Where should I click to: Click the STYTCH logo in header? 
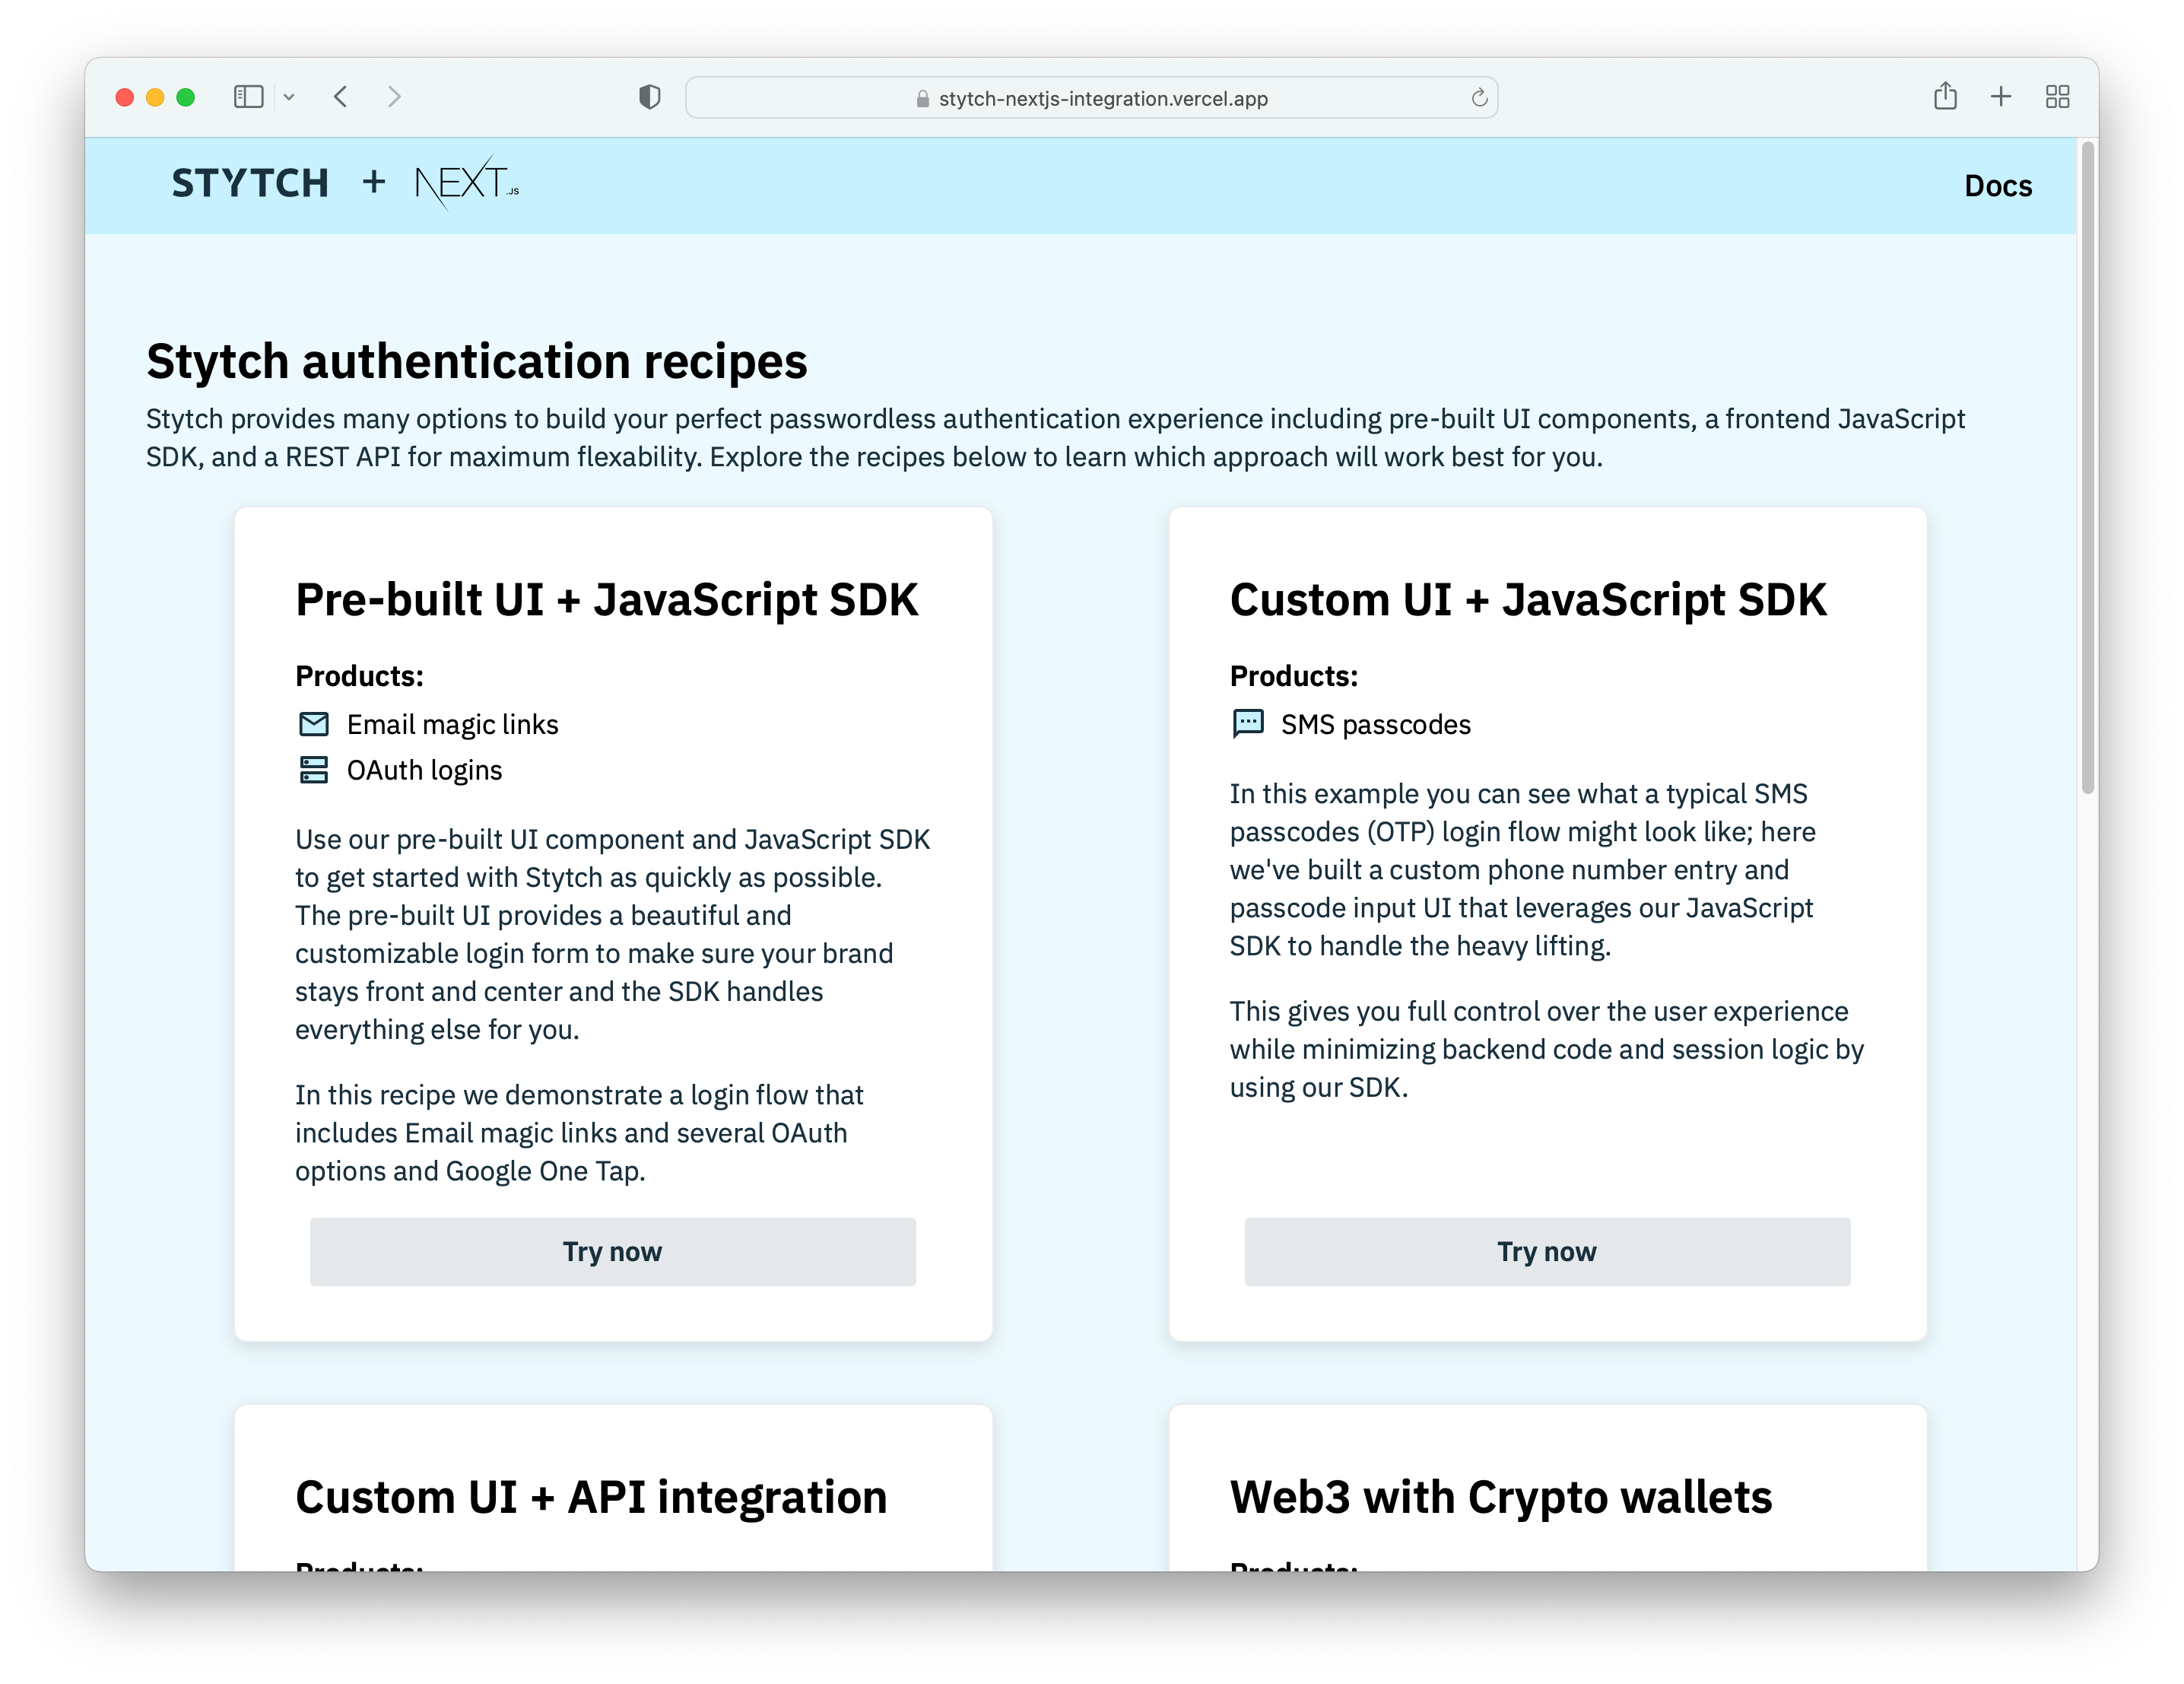[250, 183]
